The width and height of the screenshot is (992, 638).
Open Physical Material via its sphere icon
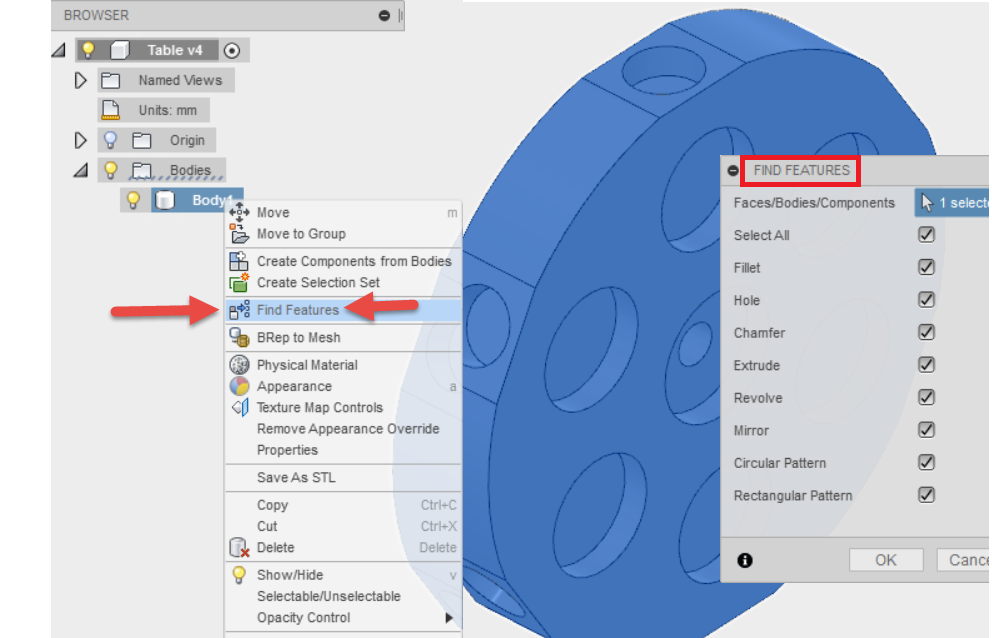coord(240,364)
